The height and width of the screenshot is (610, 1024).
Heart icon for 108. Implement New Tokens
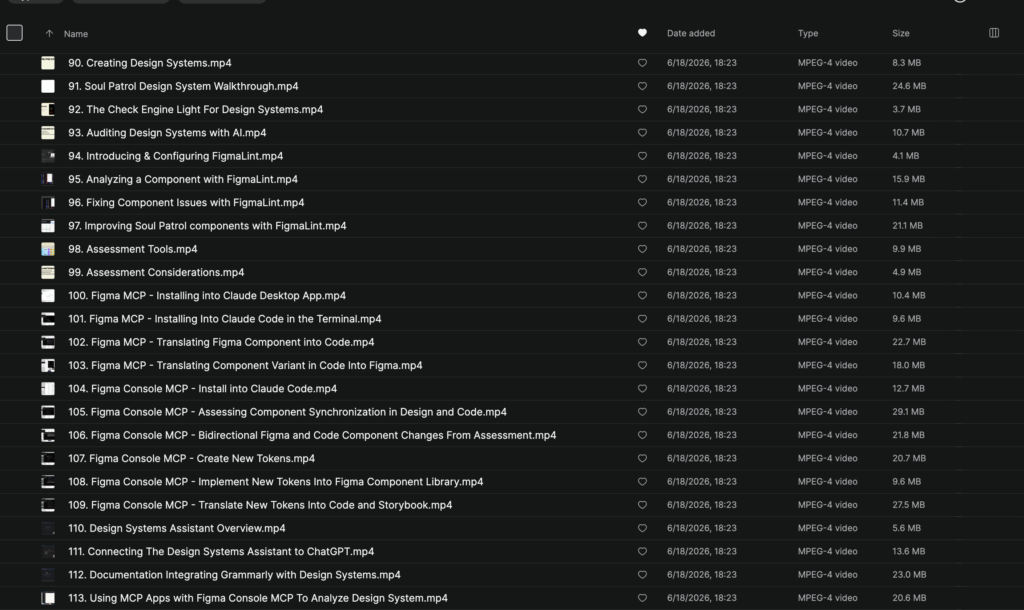[x=642, y=482]
